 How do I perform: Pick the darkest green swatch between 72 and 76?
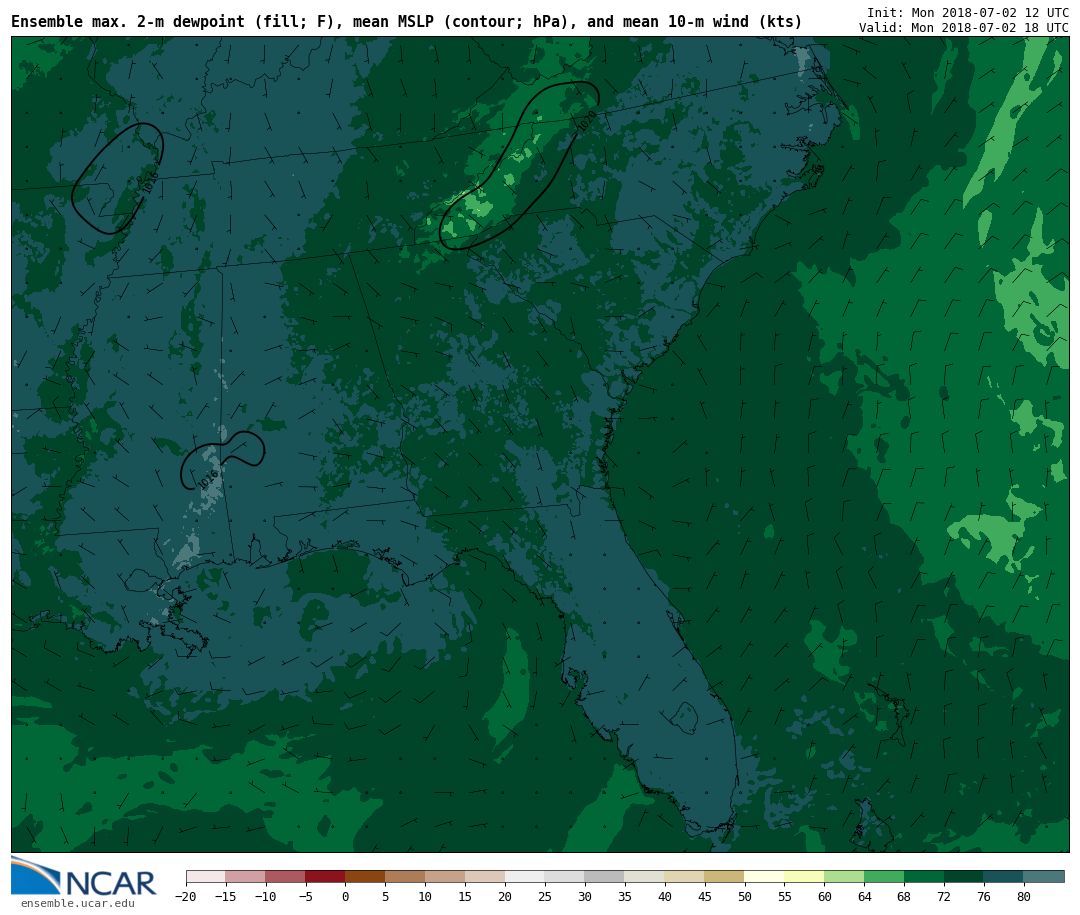click(x=964, y=876)
